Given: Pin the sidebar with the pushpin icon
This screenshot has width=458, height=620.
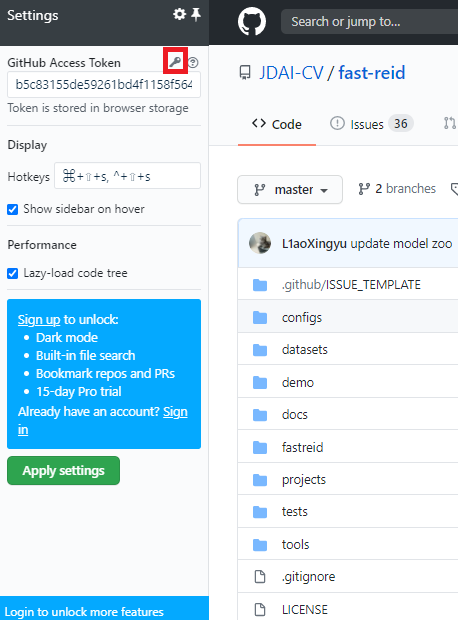Looking at the screenshot, I should 196,15.
